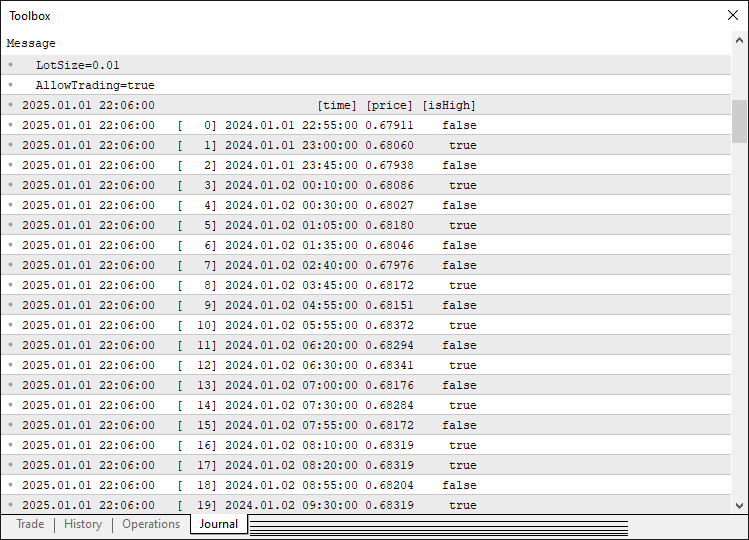Select log row index 5 with price 0.68180
The image size is (749, 540).
coord(366,225)
